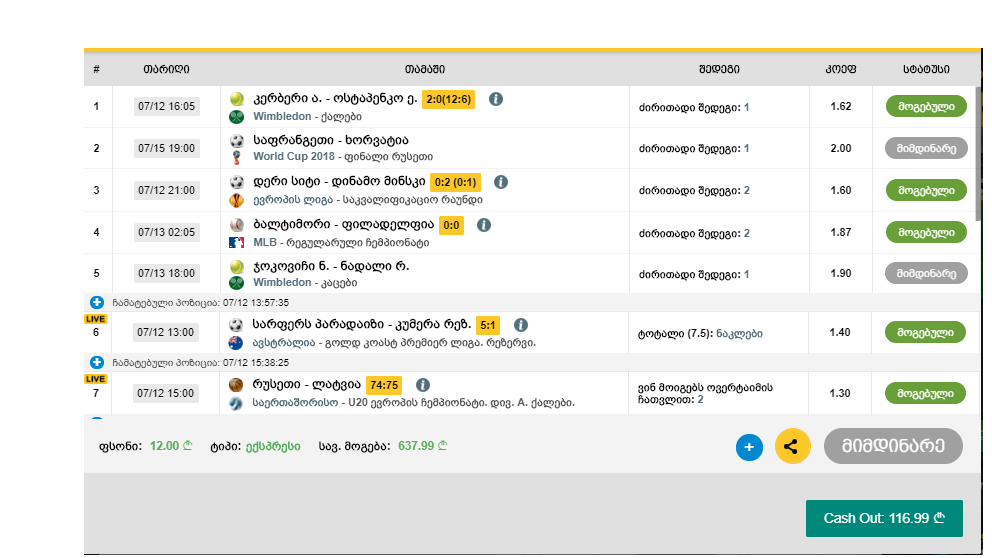Click Wimbledon logo icon in ქალები row

[237, 117]
